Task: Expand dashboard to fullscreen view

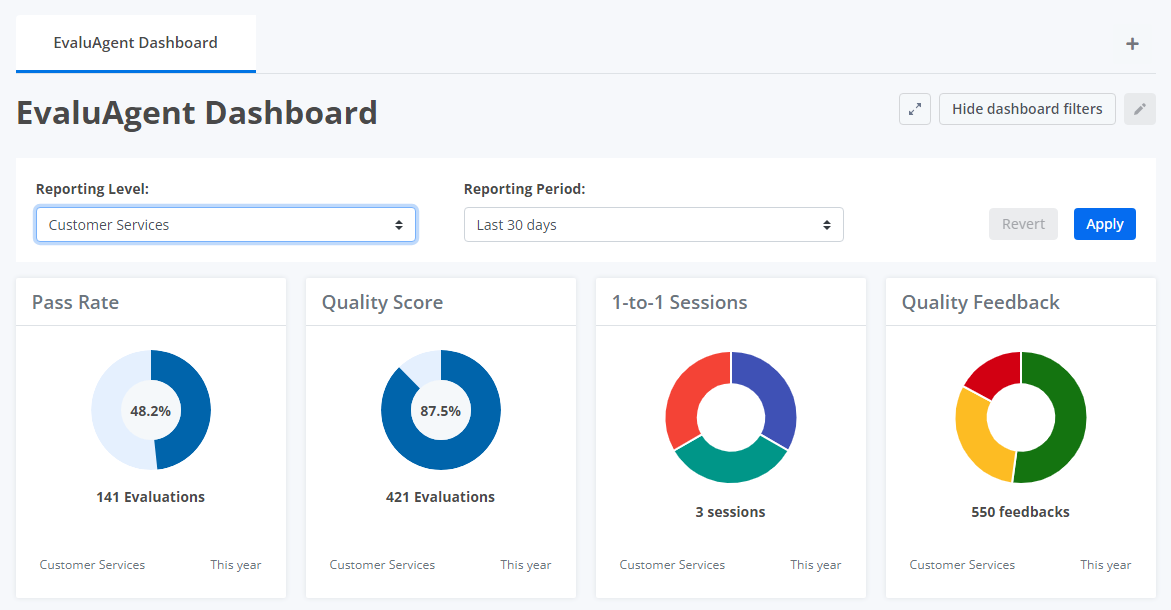Action: (x=915, y=109)
